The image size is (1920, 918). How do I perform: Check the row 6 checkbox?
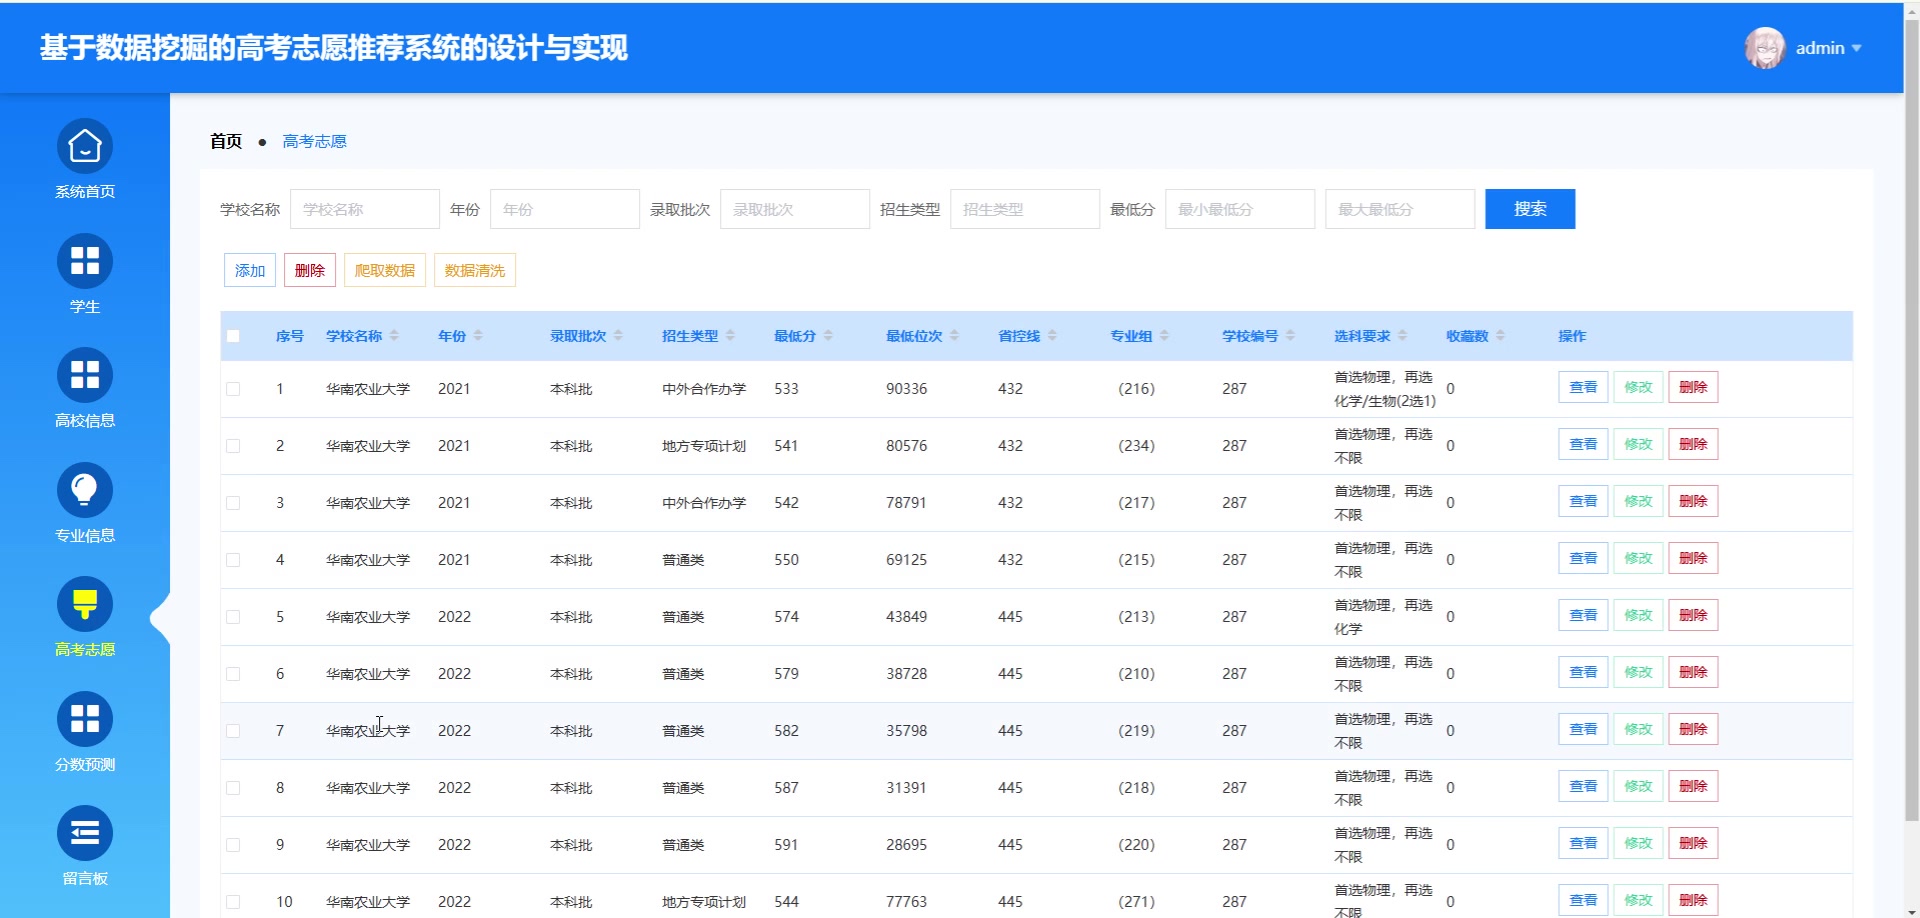tap(233, 674)
